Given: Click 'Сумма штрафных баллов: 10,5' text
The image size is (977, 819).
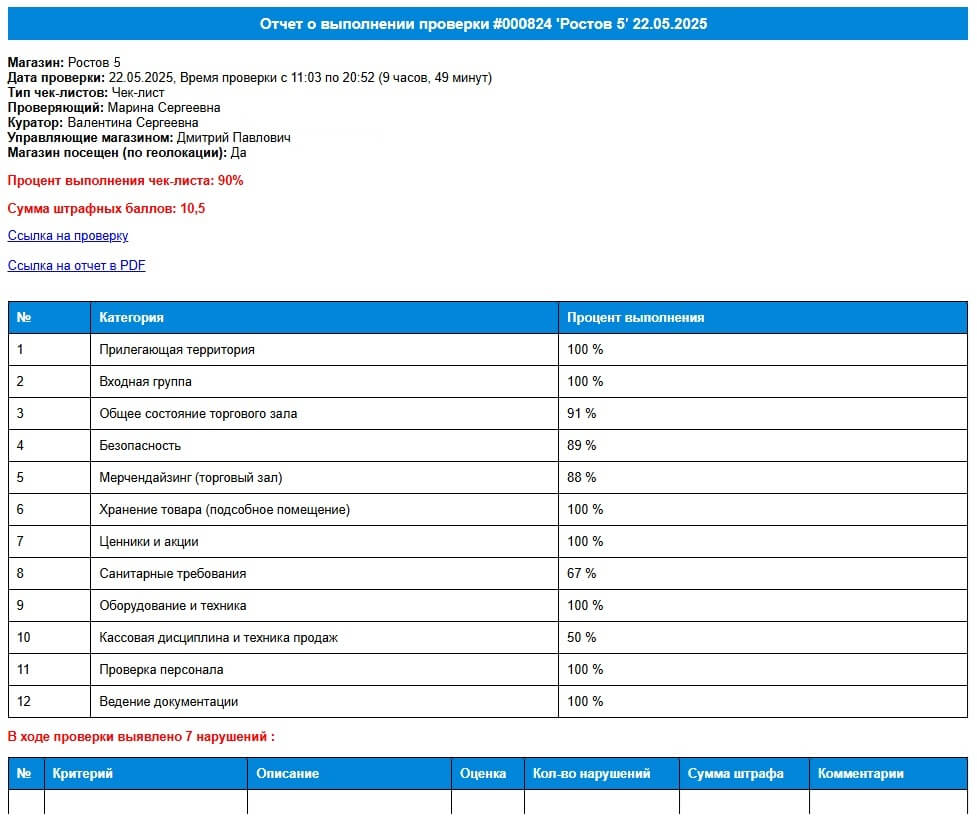Looking at the screenshot, I should pos(106,209).
